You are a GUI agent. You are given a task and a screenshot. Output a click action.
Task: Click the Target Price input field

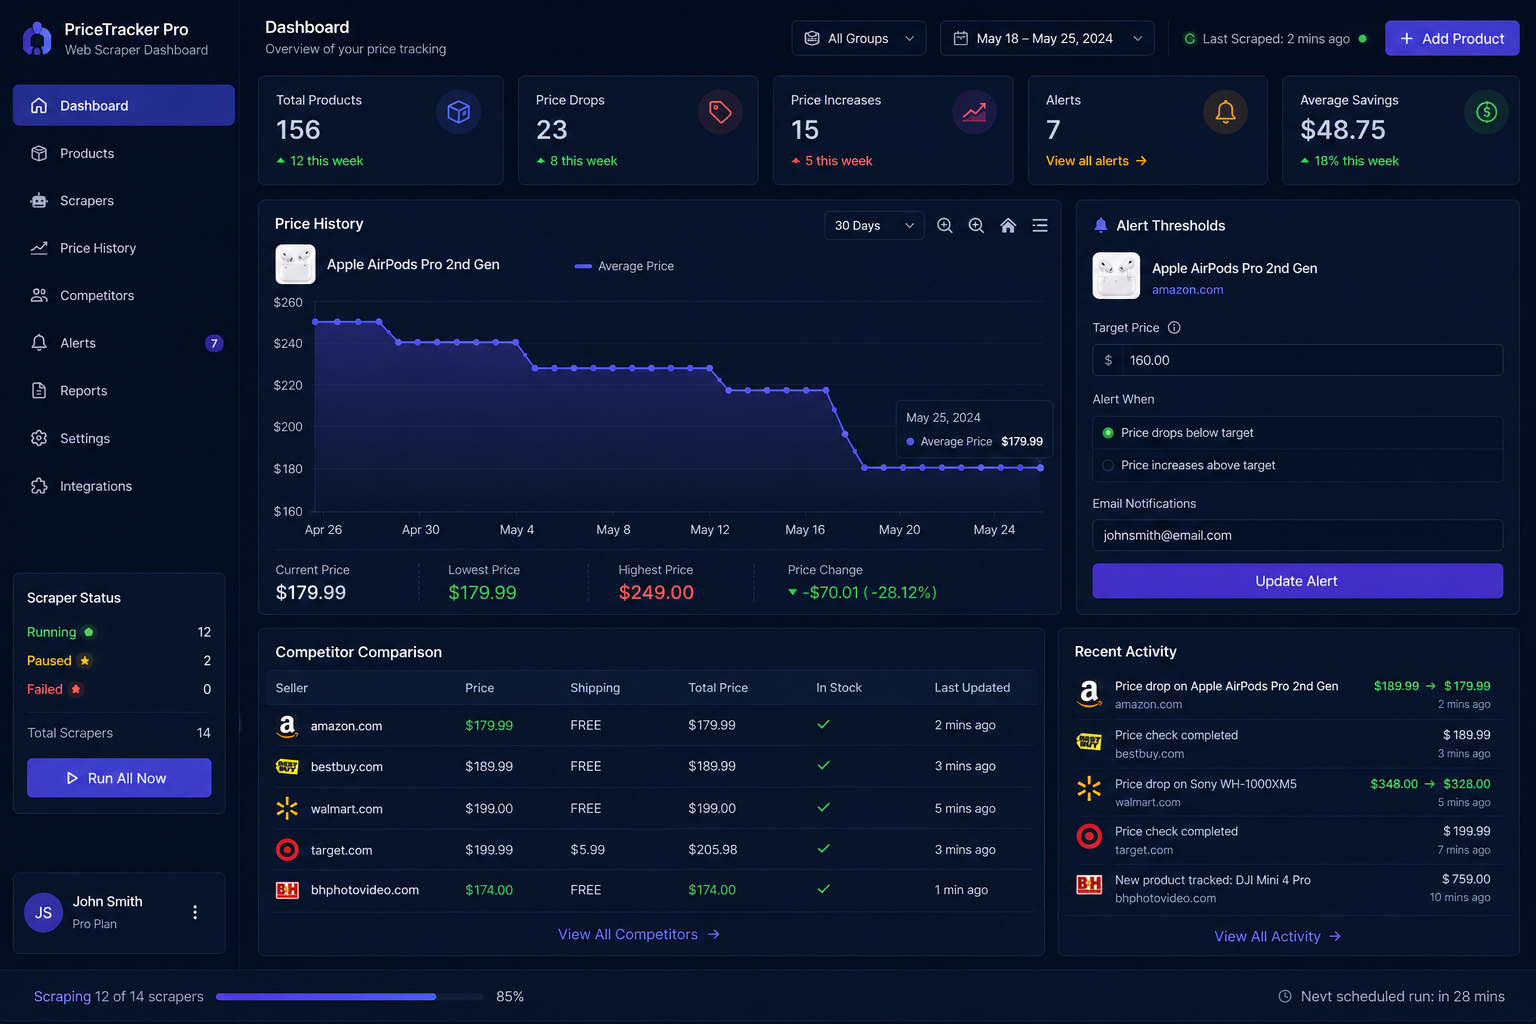pos(1297,360)
